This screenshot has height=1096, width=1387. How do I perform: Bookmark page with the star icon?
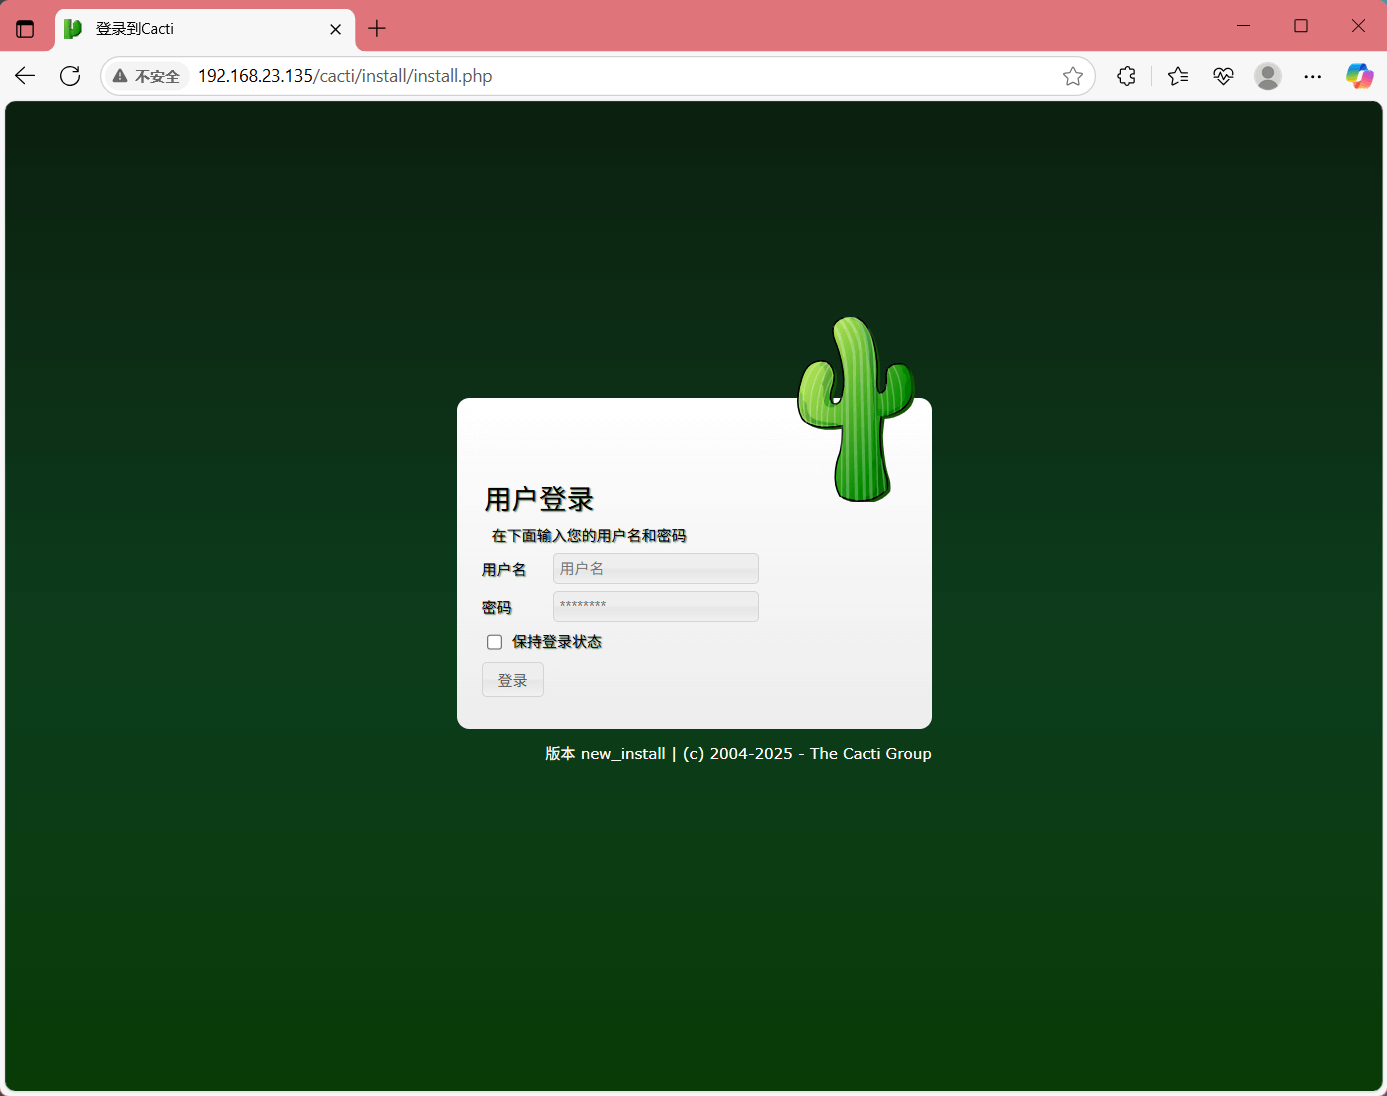tap(1072, 76)
